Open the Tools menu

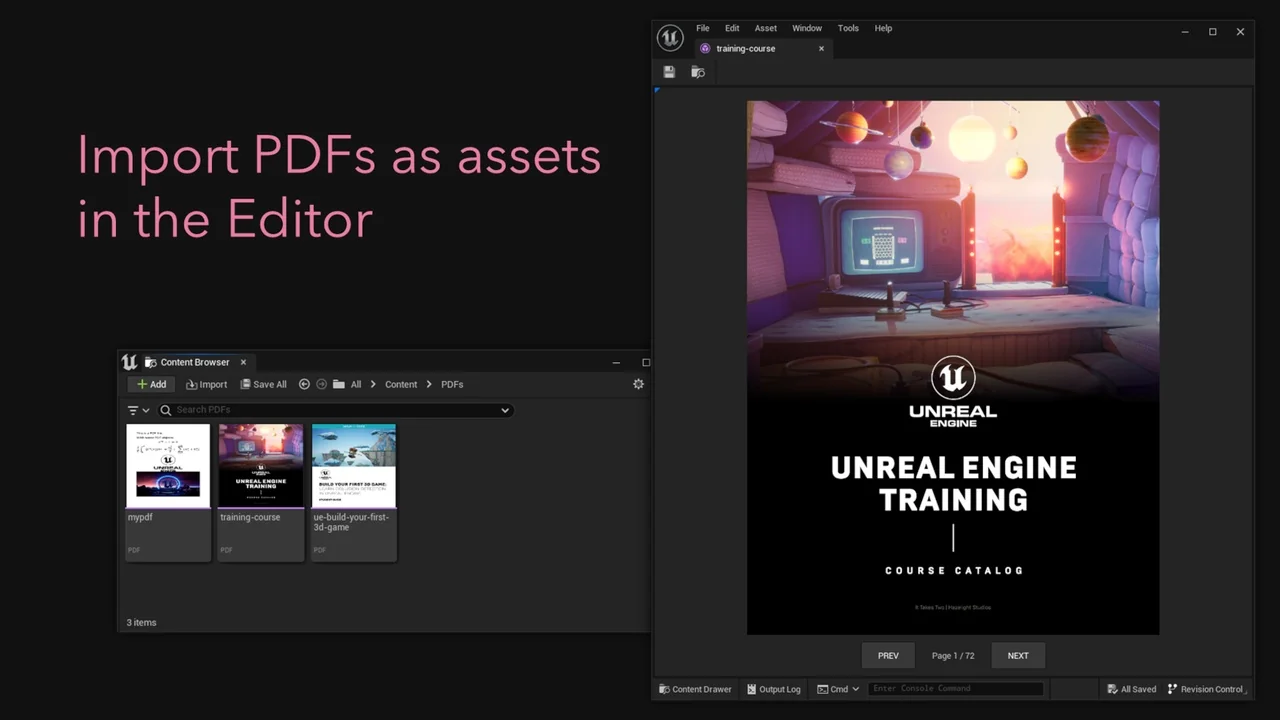tap(848, 28)
